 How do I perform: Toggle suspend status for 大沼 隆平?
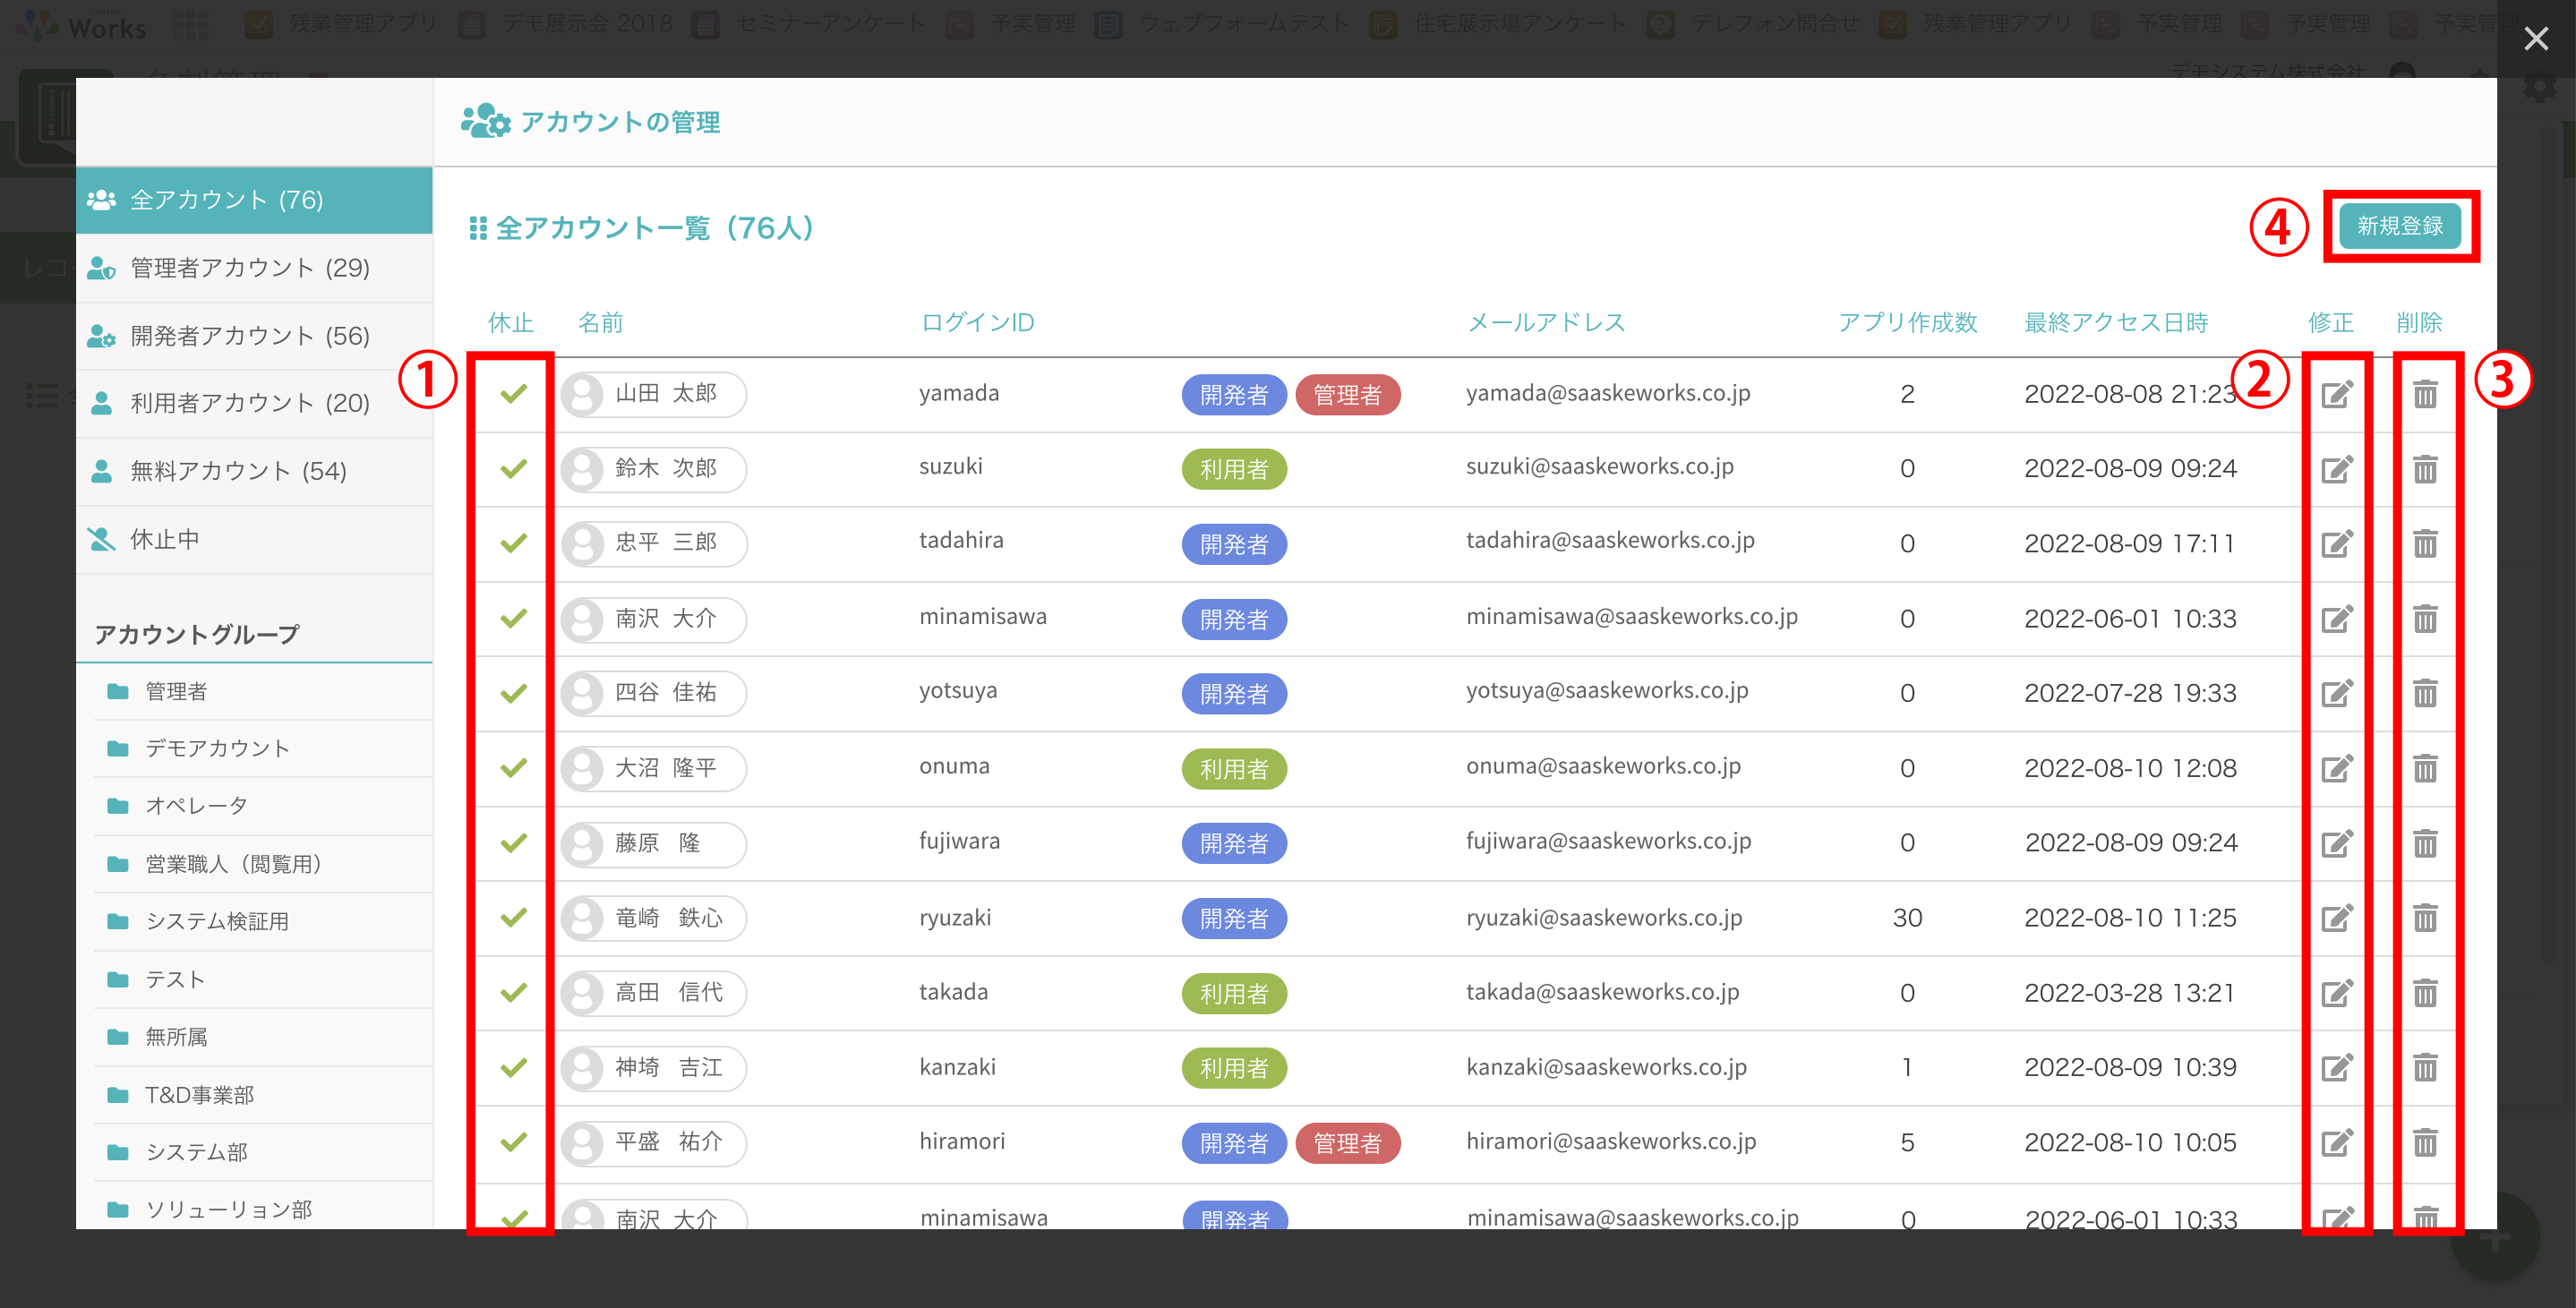513,768
